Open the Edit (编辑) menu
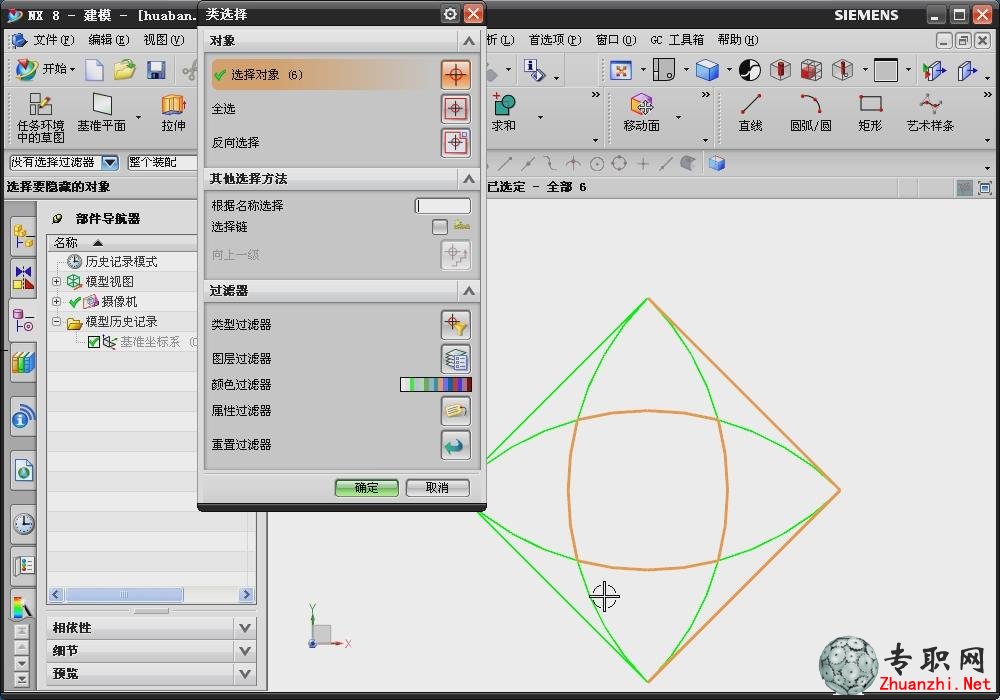The image size is (1000, 700). pyautogui.click(x=108, y=40)
